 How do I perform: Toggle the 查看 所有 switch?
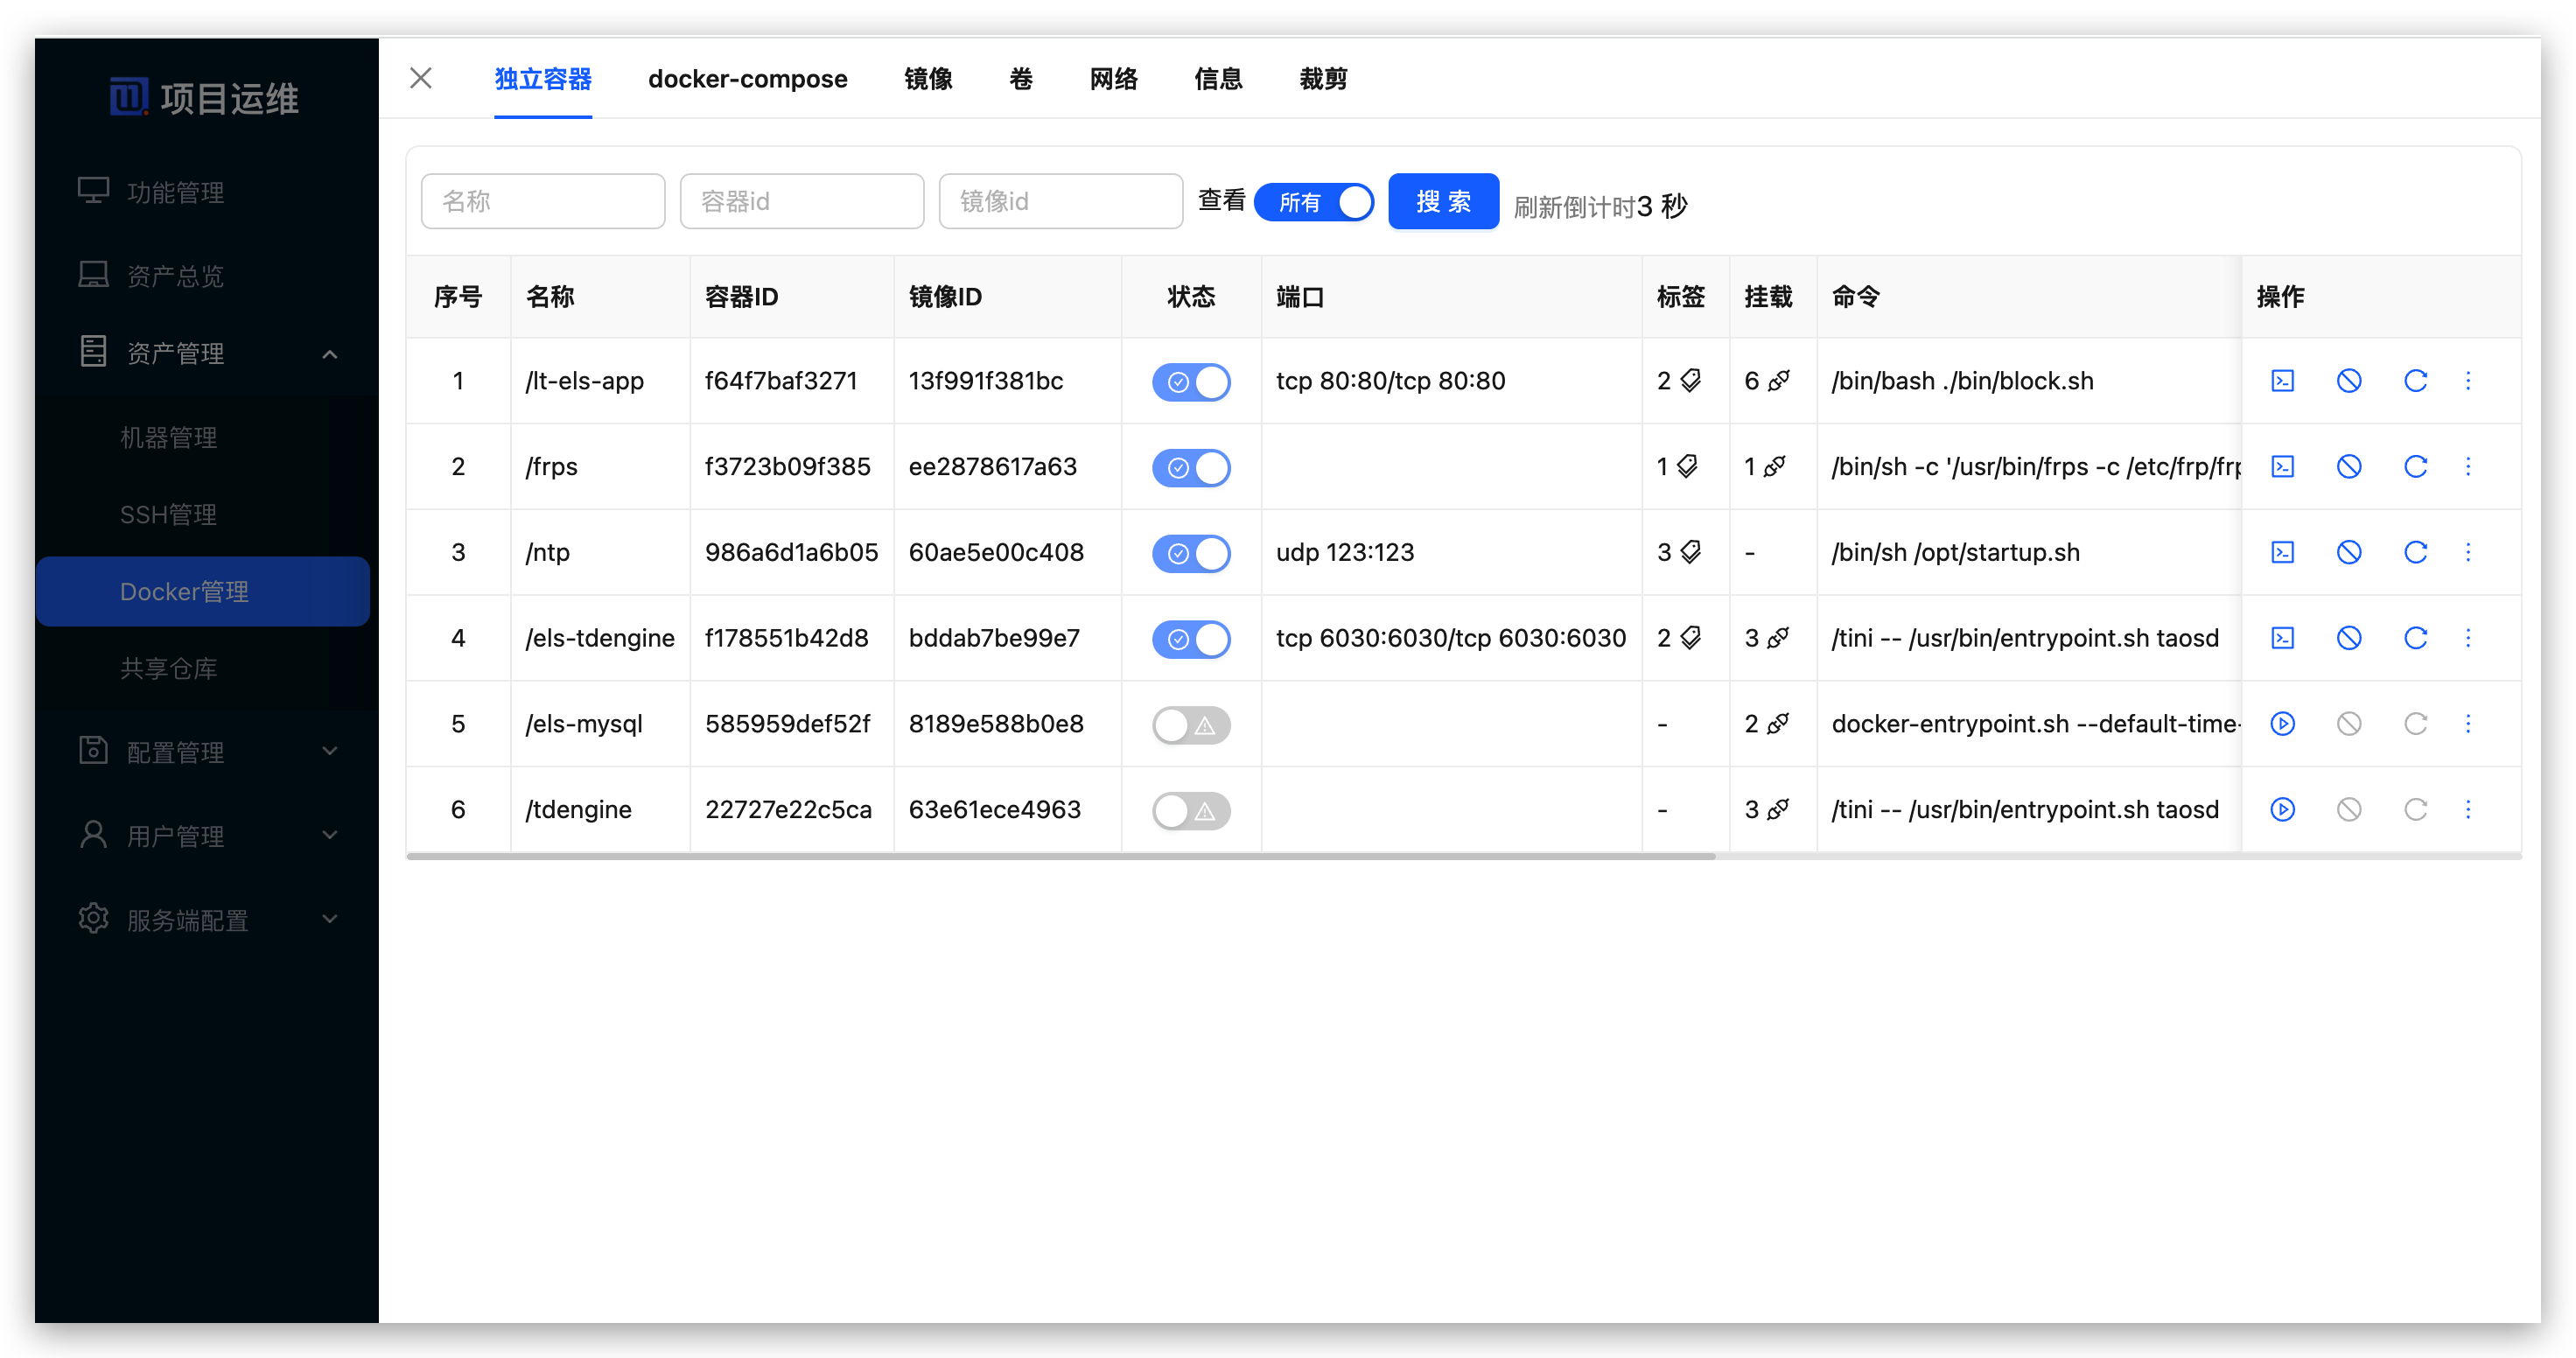[1313, 202]
